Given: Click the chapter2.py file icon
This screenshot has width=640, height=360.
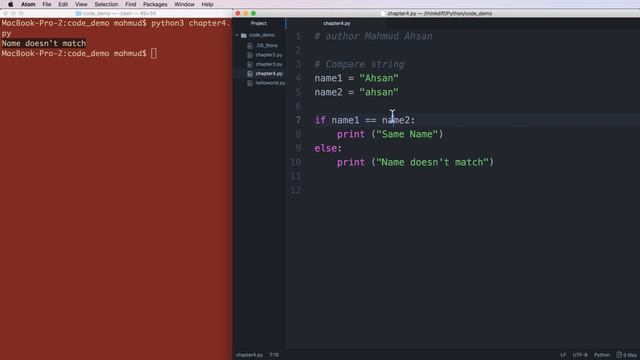Looking at the screenshot, I should [x=250, y=55].
